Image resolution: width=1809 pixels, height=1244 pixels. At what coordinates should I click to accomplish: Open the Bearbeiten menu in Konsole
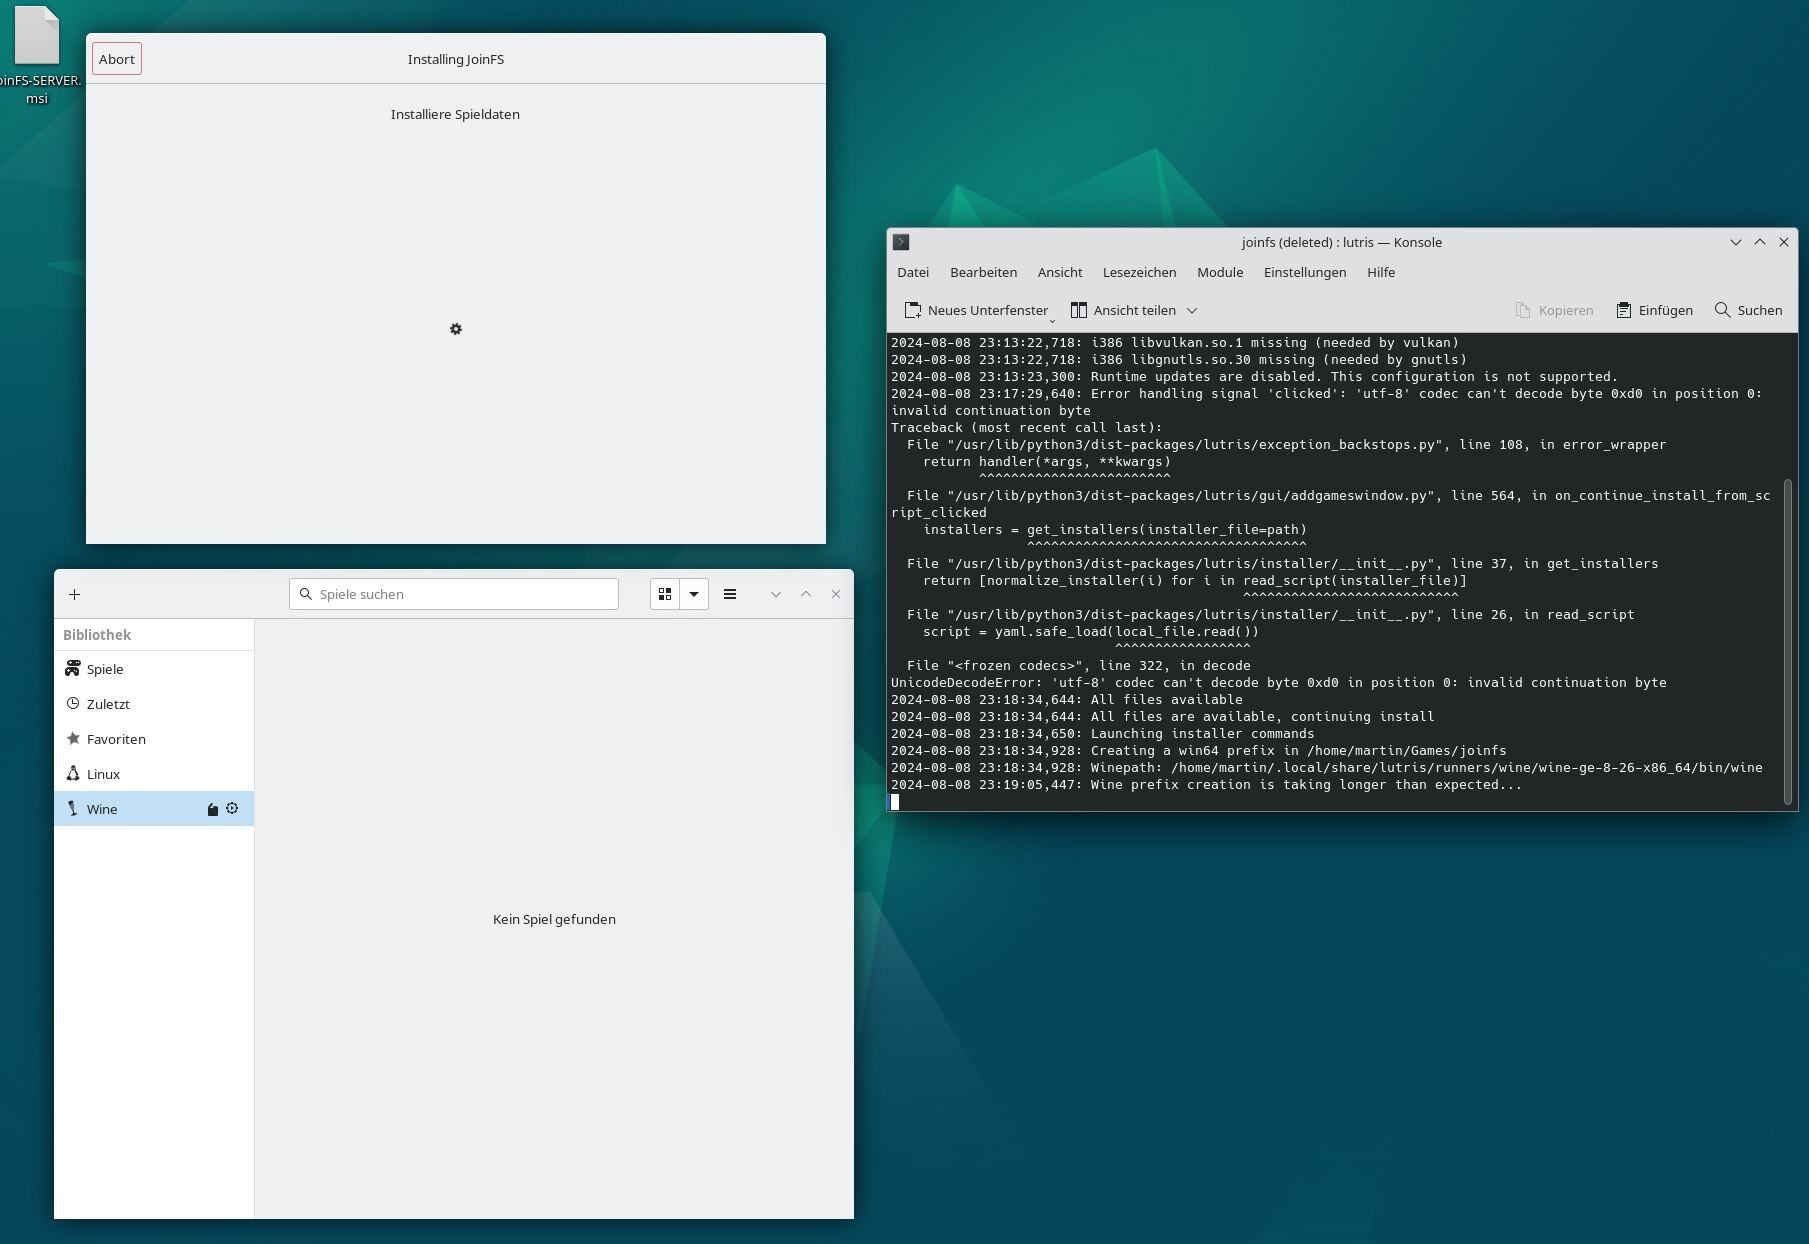point(983,272)
